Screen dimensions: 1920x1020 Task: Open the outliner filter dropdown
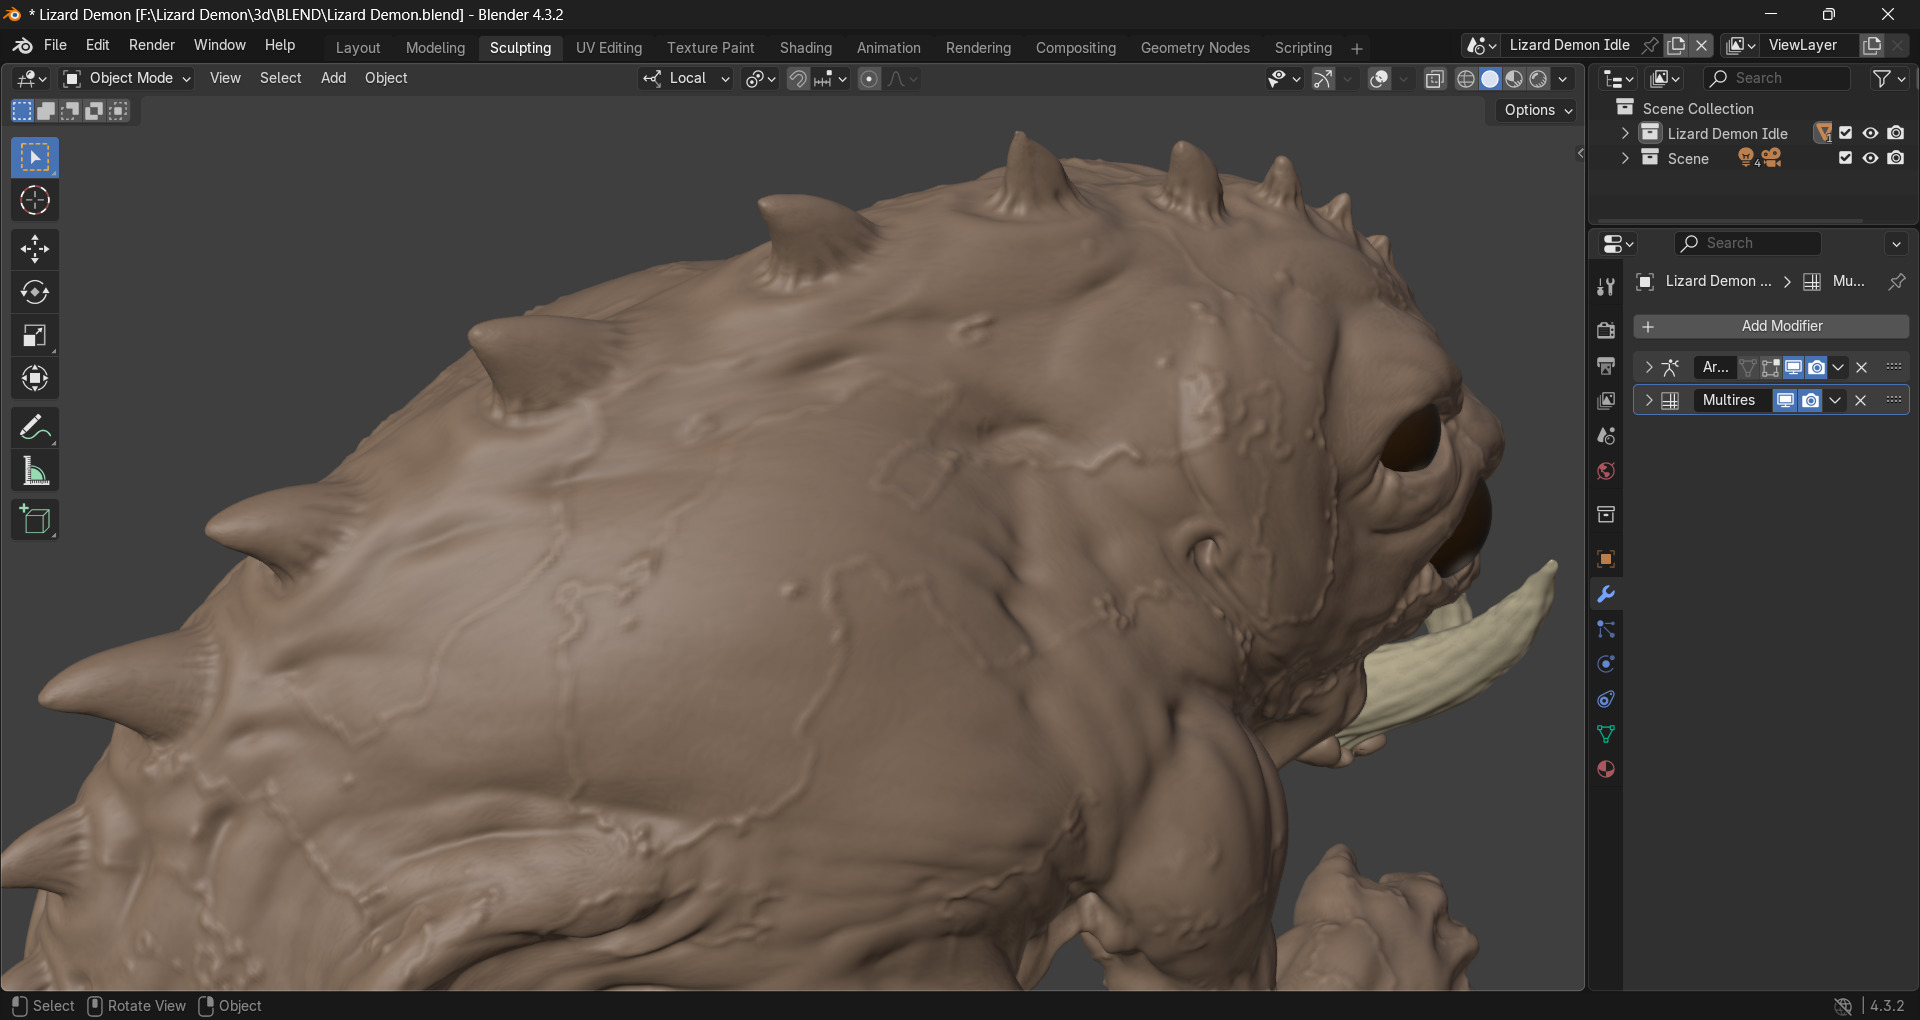[1889, 78]
